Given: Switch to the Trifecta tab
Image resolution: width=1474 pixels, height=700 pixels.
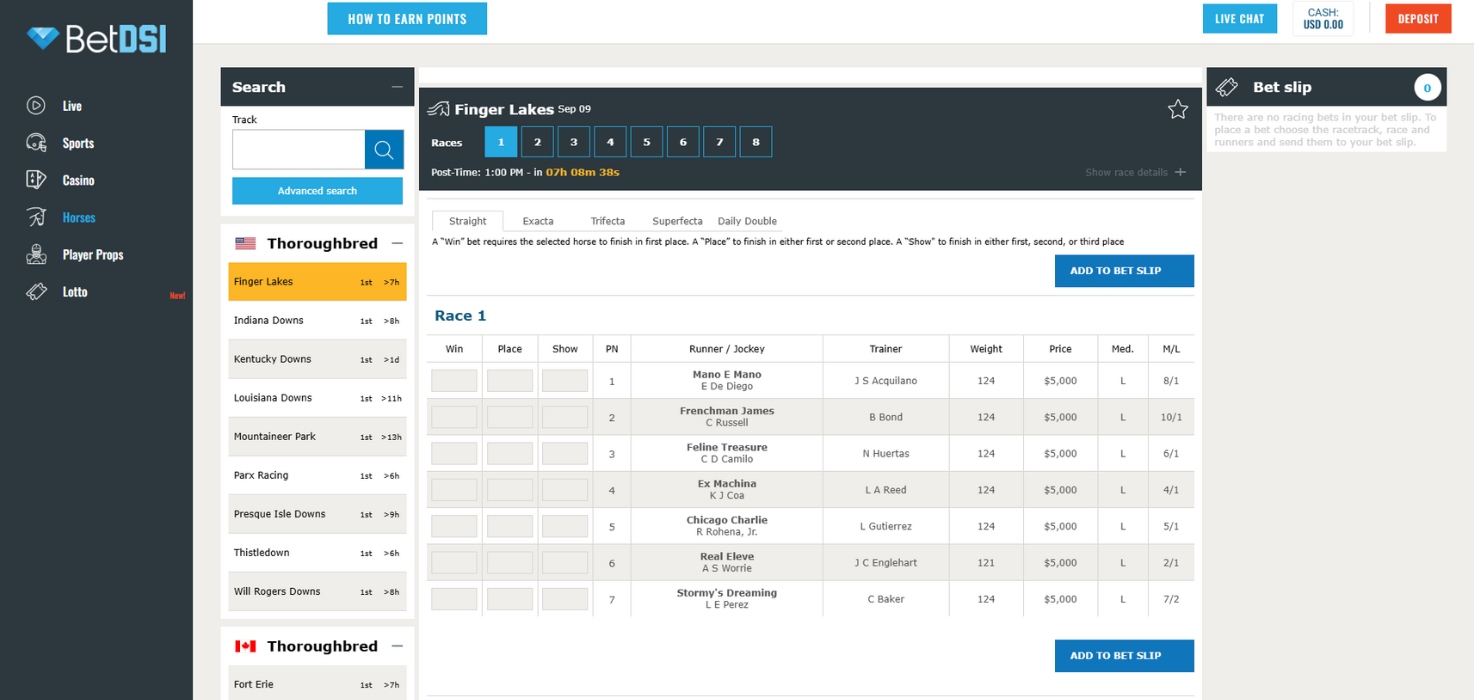Looking at the screenshot, I should pos(608,221).
